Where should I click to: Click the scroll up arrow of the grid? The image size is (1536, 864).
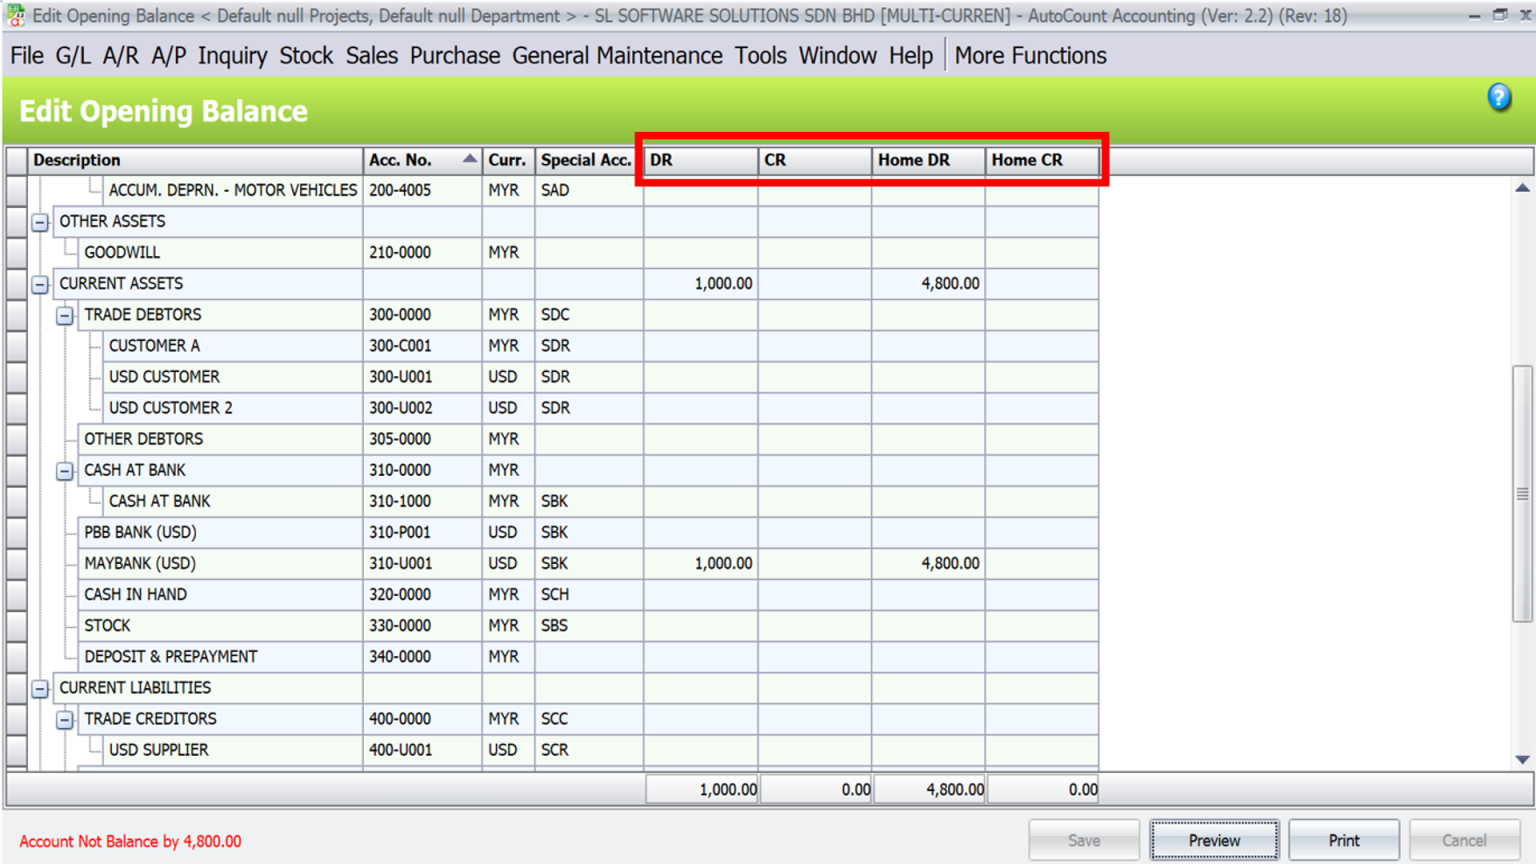[1522, 188]
